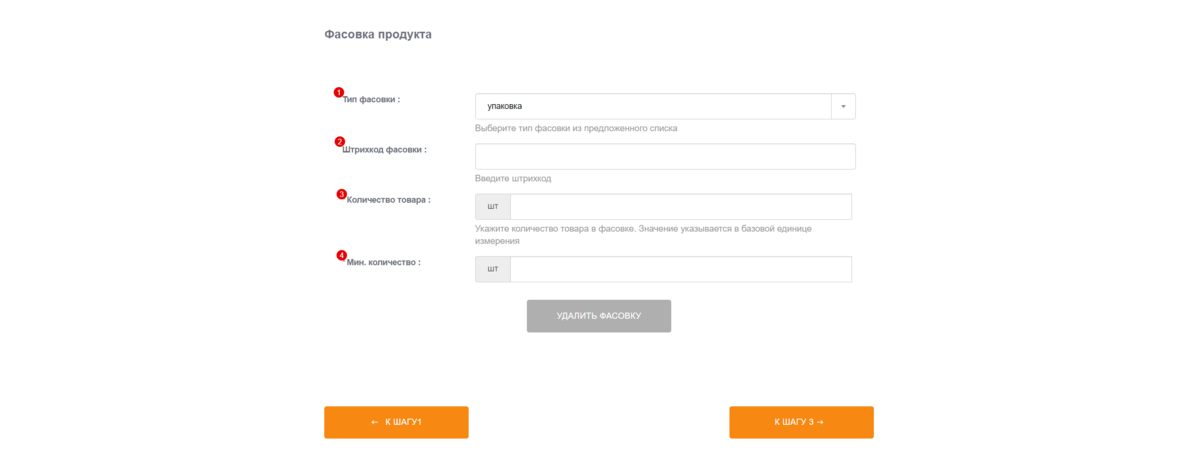Click the шт unit addon of Мин. количество

pos(493,269)
